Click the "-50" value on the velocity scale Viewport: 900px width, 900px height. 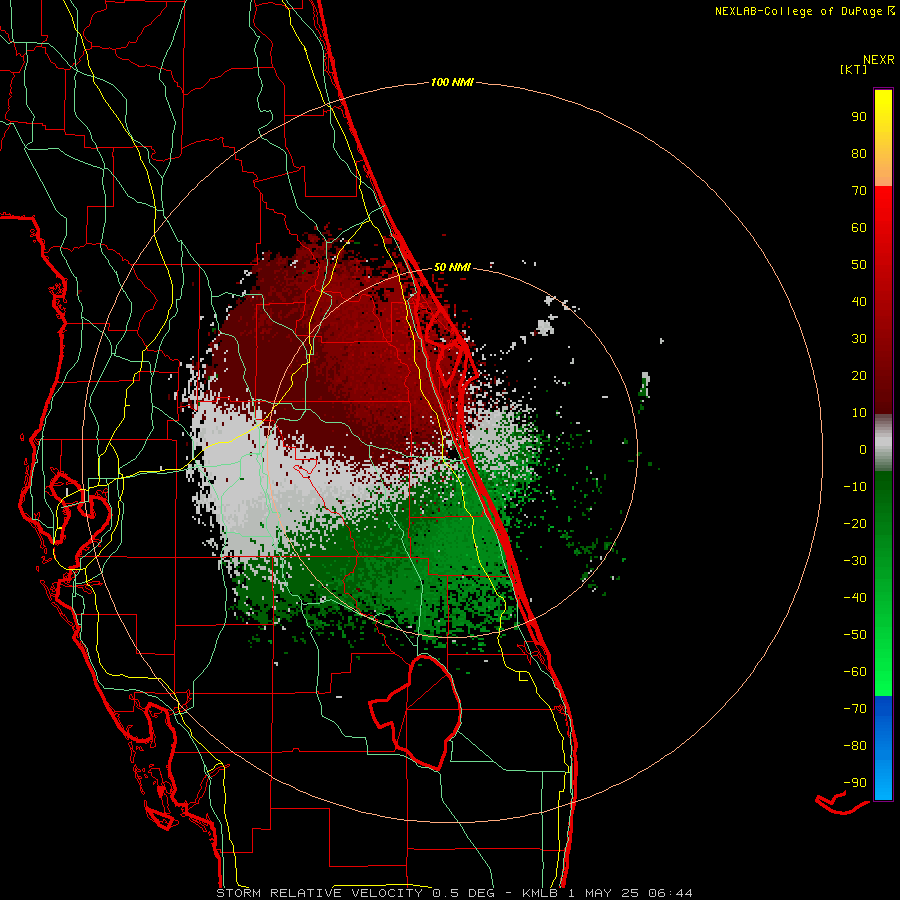(855, 635)
